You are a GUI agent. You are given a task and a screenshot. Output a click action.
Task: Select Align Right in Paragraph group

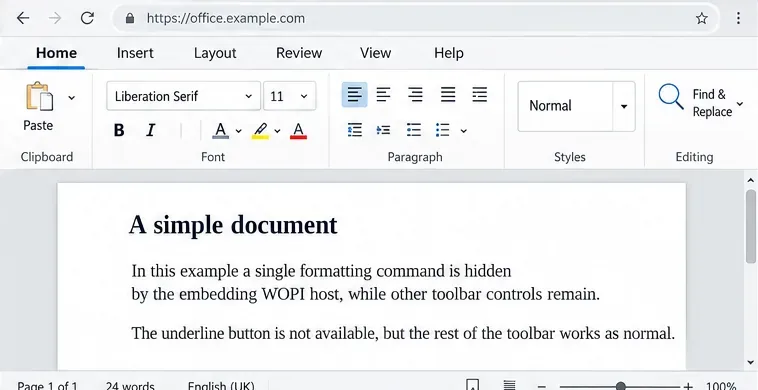415,94
